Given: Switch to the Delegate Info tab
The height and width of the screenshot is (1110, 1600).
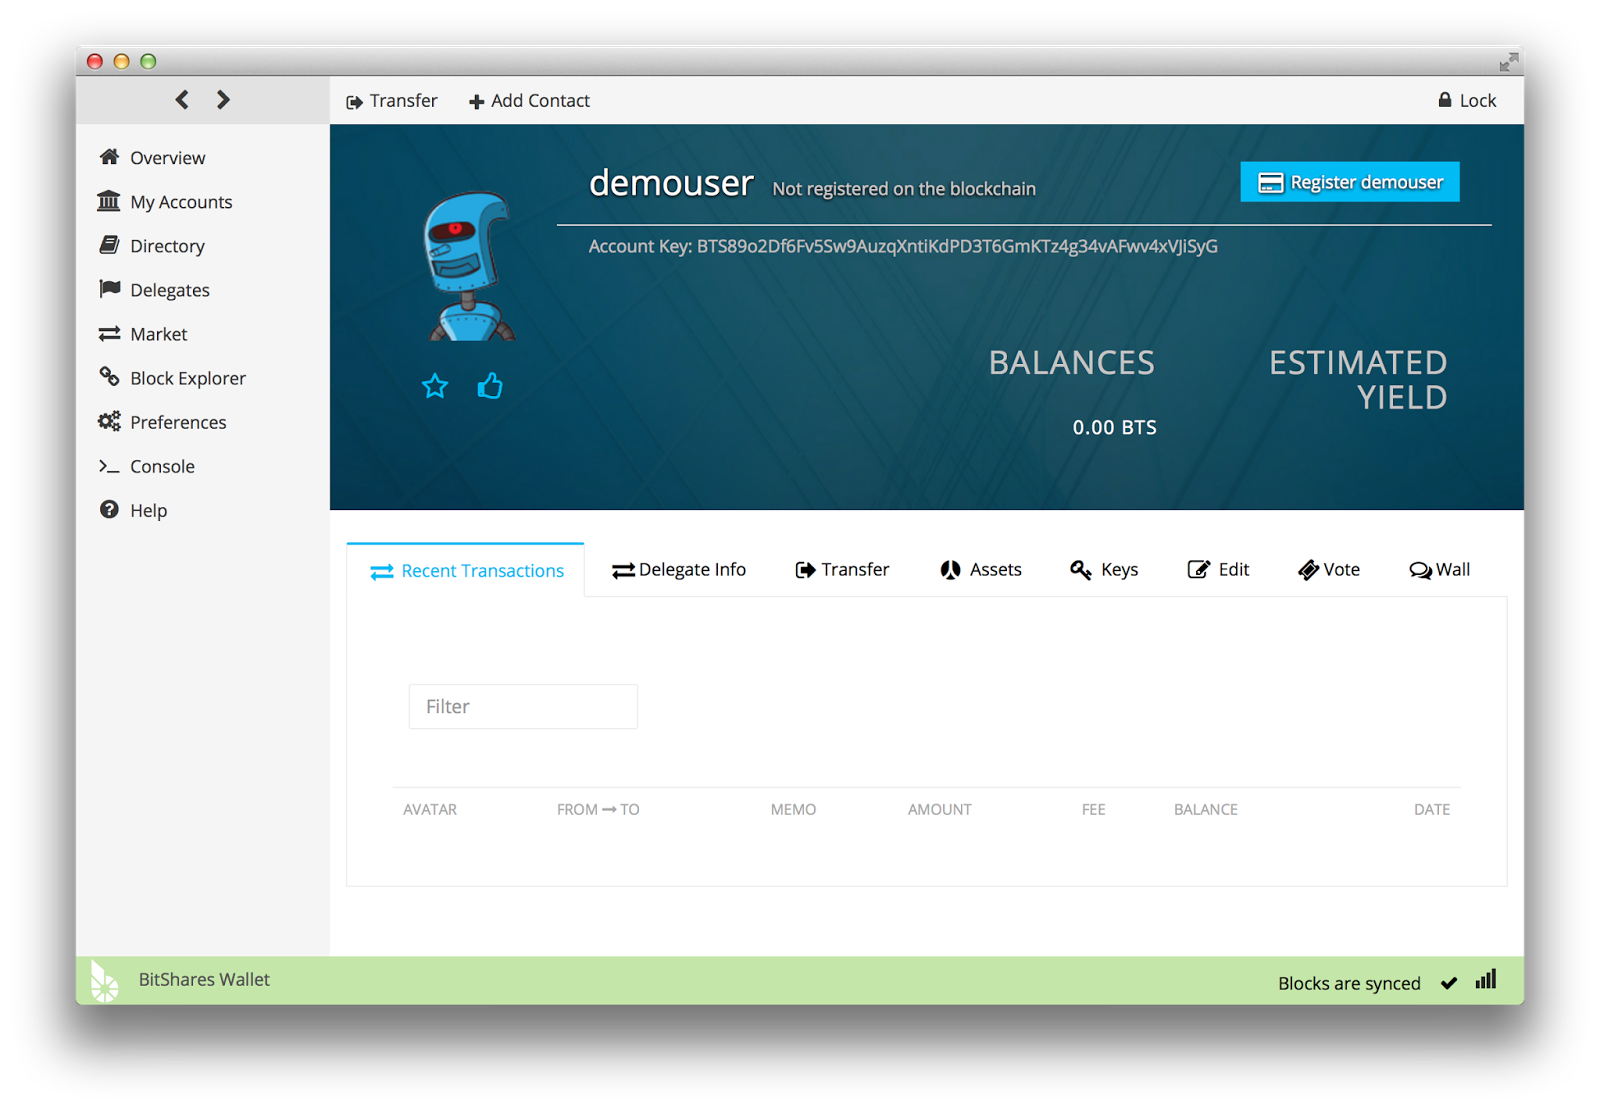Looking at the screenshot, I should pyautogui.click(x=679, y=570).
